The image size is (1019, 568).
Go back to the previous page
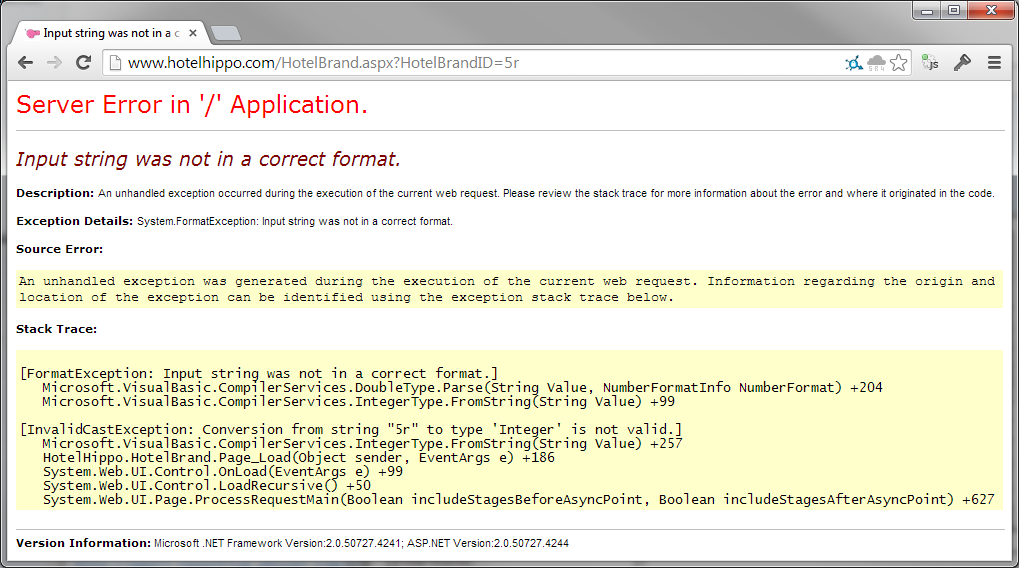tap(25, 62)
